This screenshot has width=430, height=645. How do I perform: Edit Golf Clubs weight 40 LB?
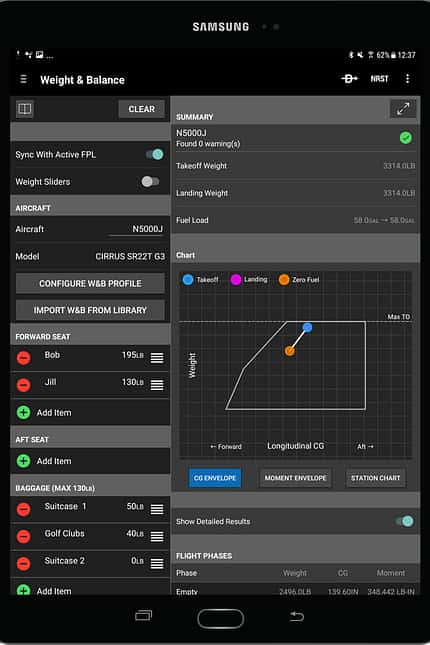[x=135, y=534]
